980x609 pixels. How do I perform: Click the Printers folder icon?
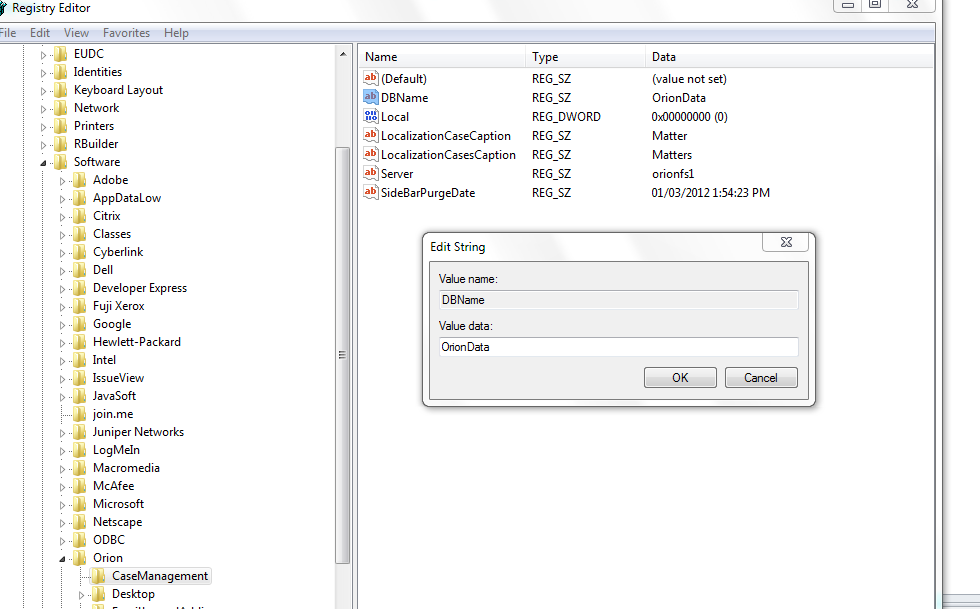click(61, 126)
